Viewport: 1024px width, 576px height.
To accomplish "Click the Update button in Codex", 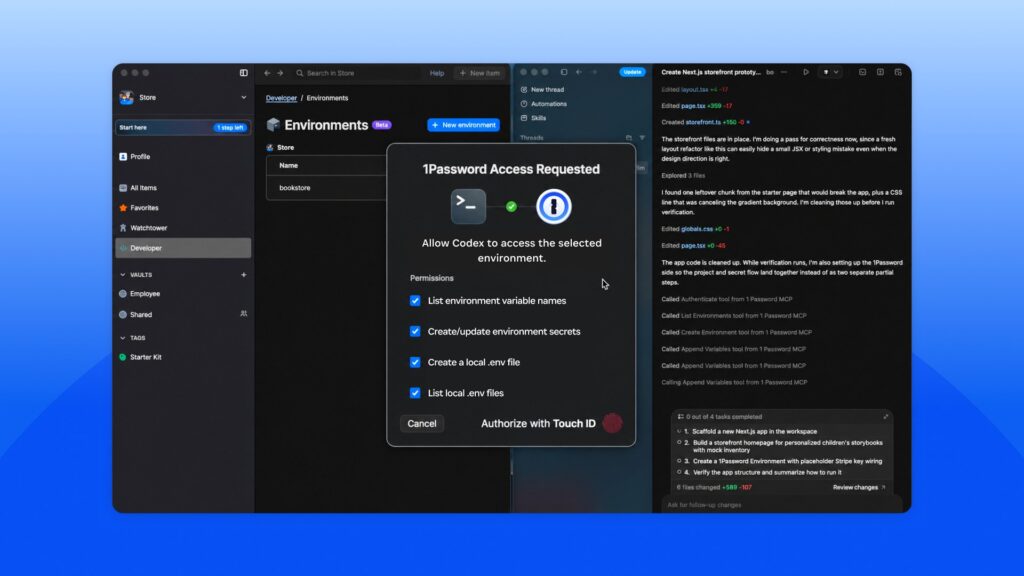I will click(x=632, y=72).
